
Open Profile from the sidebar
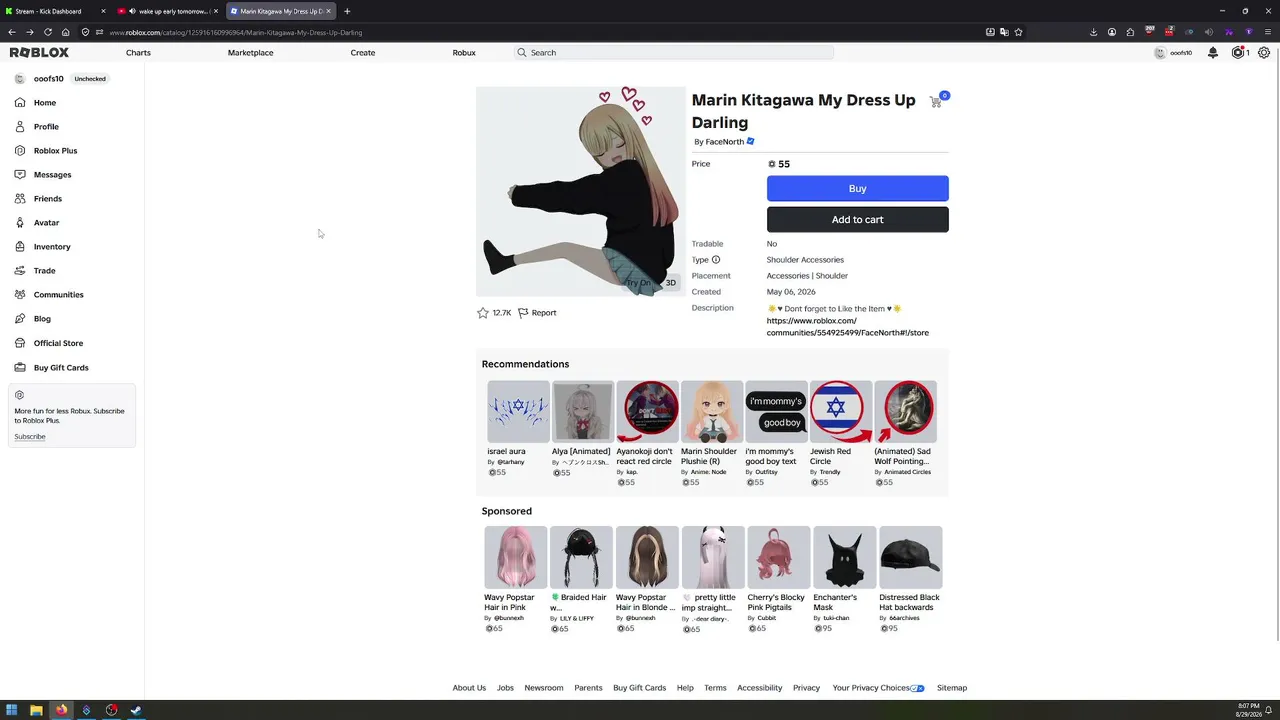pos(46,127)
